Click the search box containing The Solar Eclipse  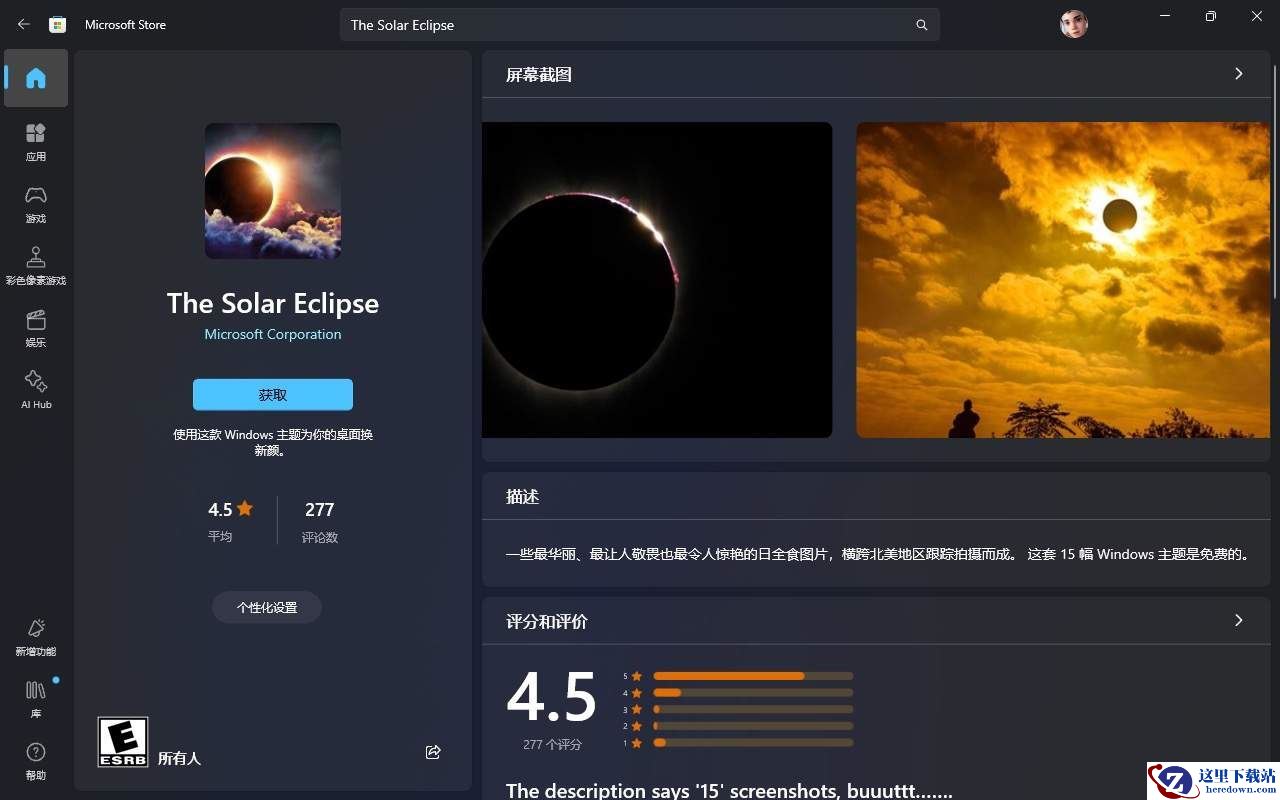point(639,25)
